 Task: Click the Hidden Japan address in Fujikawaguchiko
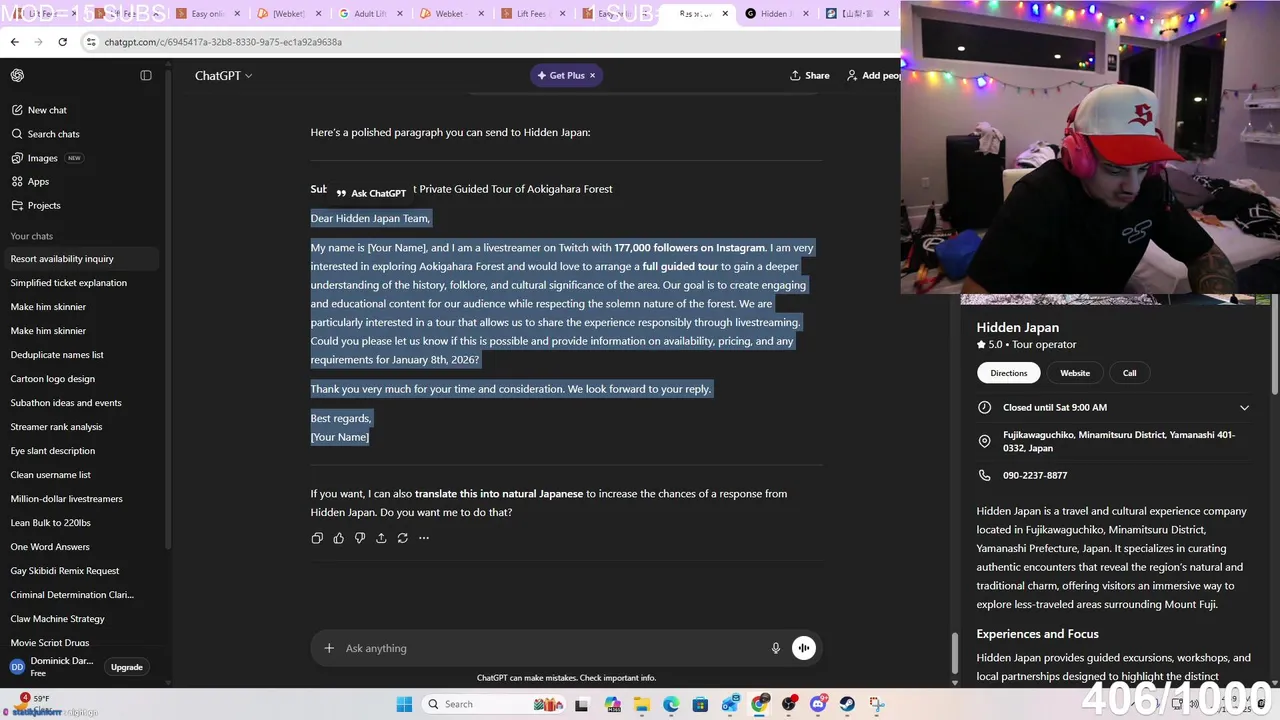(1119, 442)
